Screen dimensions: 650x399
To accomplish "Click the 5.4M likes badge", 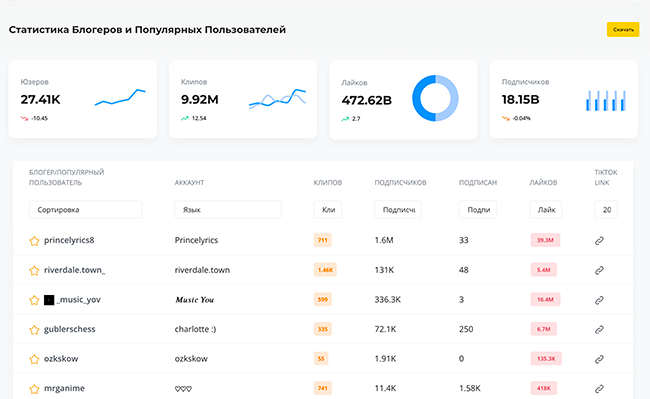I will pos(543,270).
